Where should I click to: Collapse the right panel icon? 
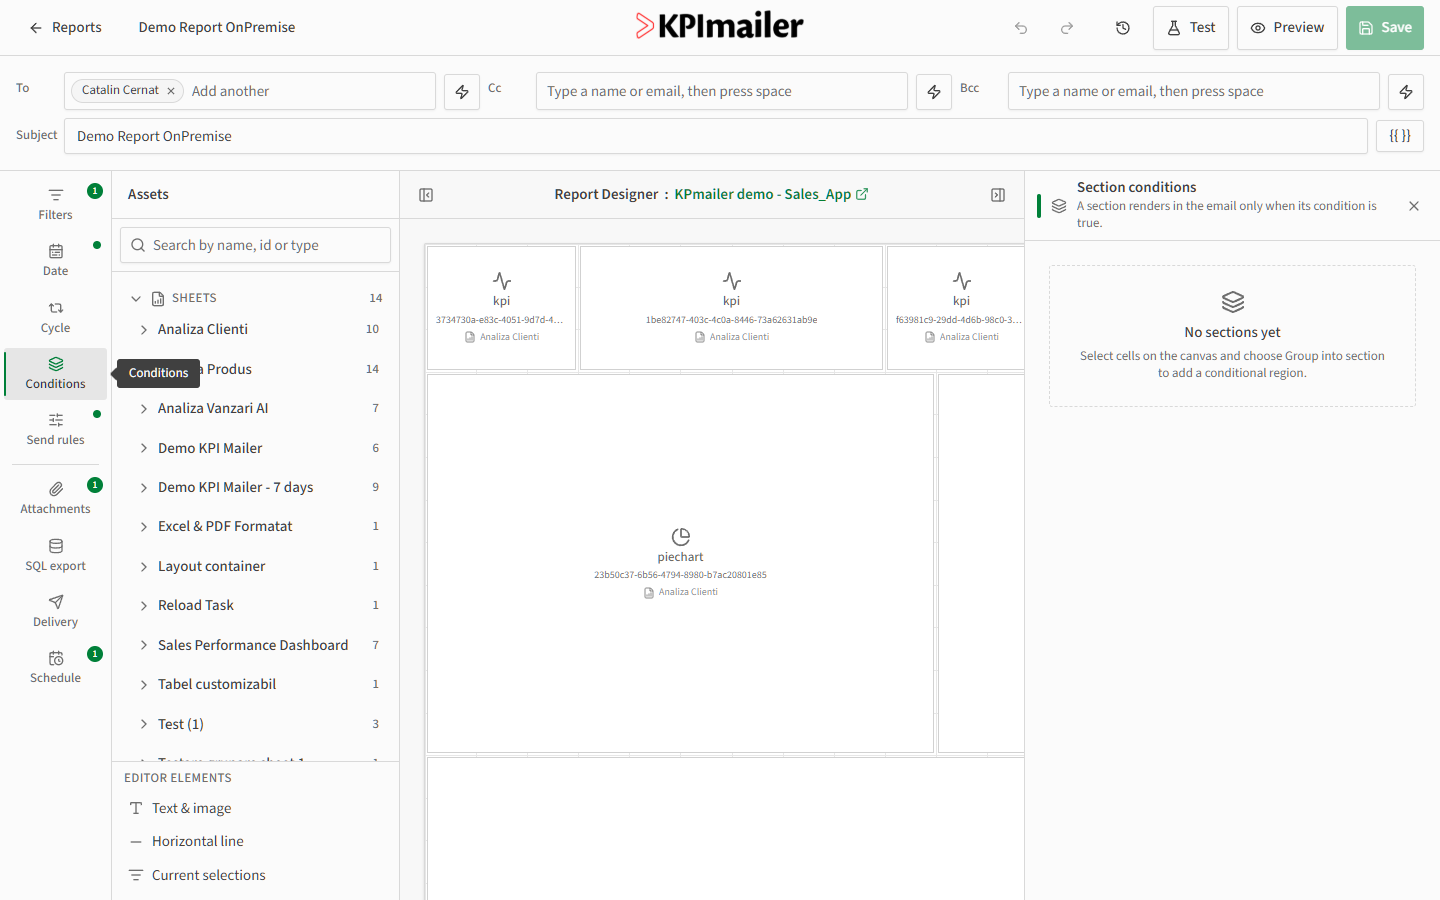click(x=998, y=195)
